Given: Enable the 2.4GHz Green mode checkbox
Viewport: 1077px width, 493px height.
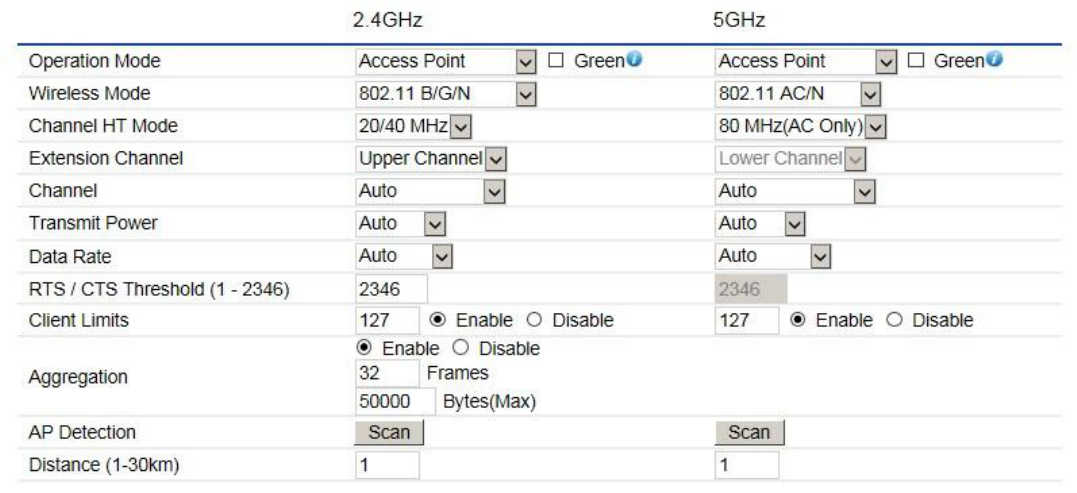Looking at the screenshot, I should (x=557, y=61).
